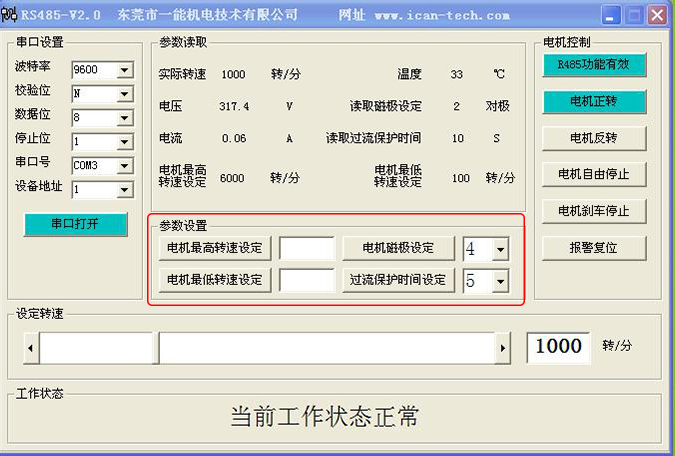Screen dimensions: 675x456
Task: Click the speed slider left arrow
Action: click(31, 348)
